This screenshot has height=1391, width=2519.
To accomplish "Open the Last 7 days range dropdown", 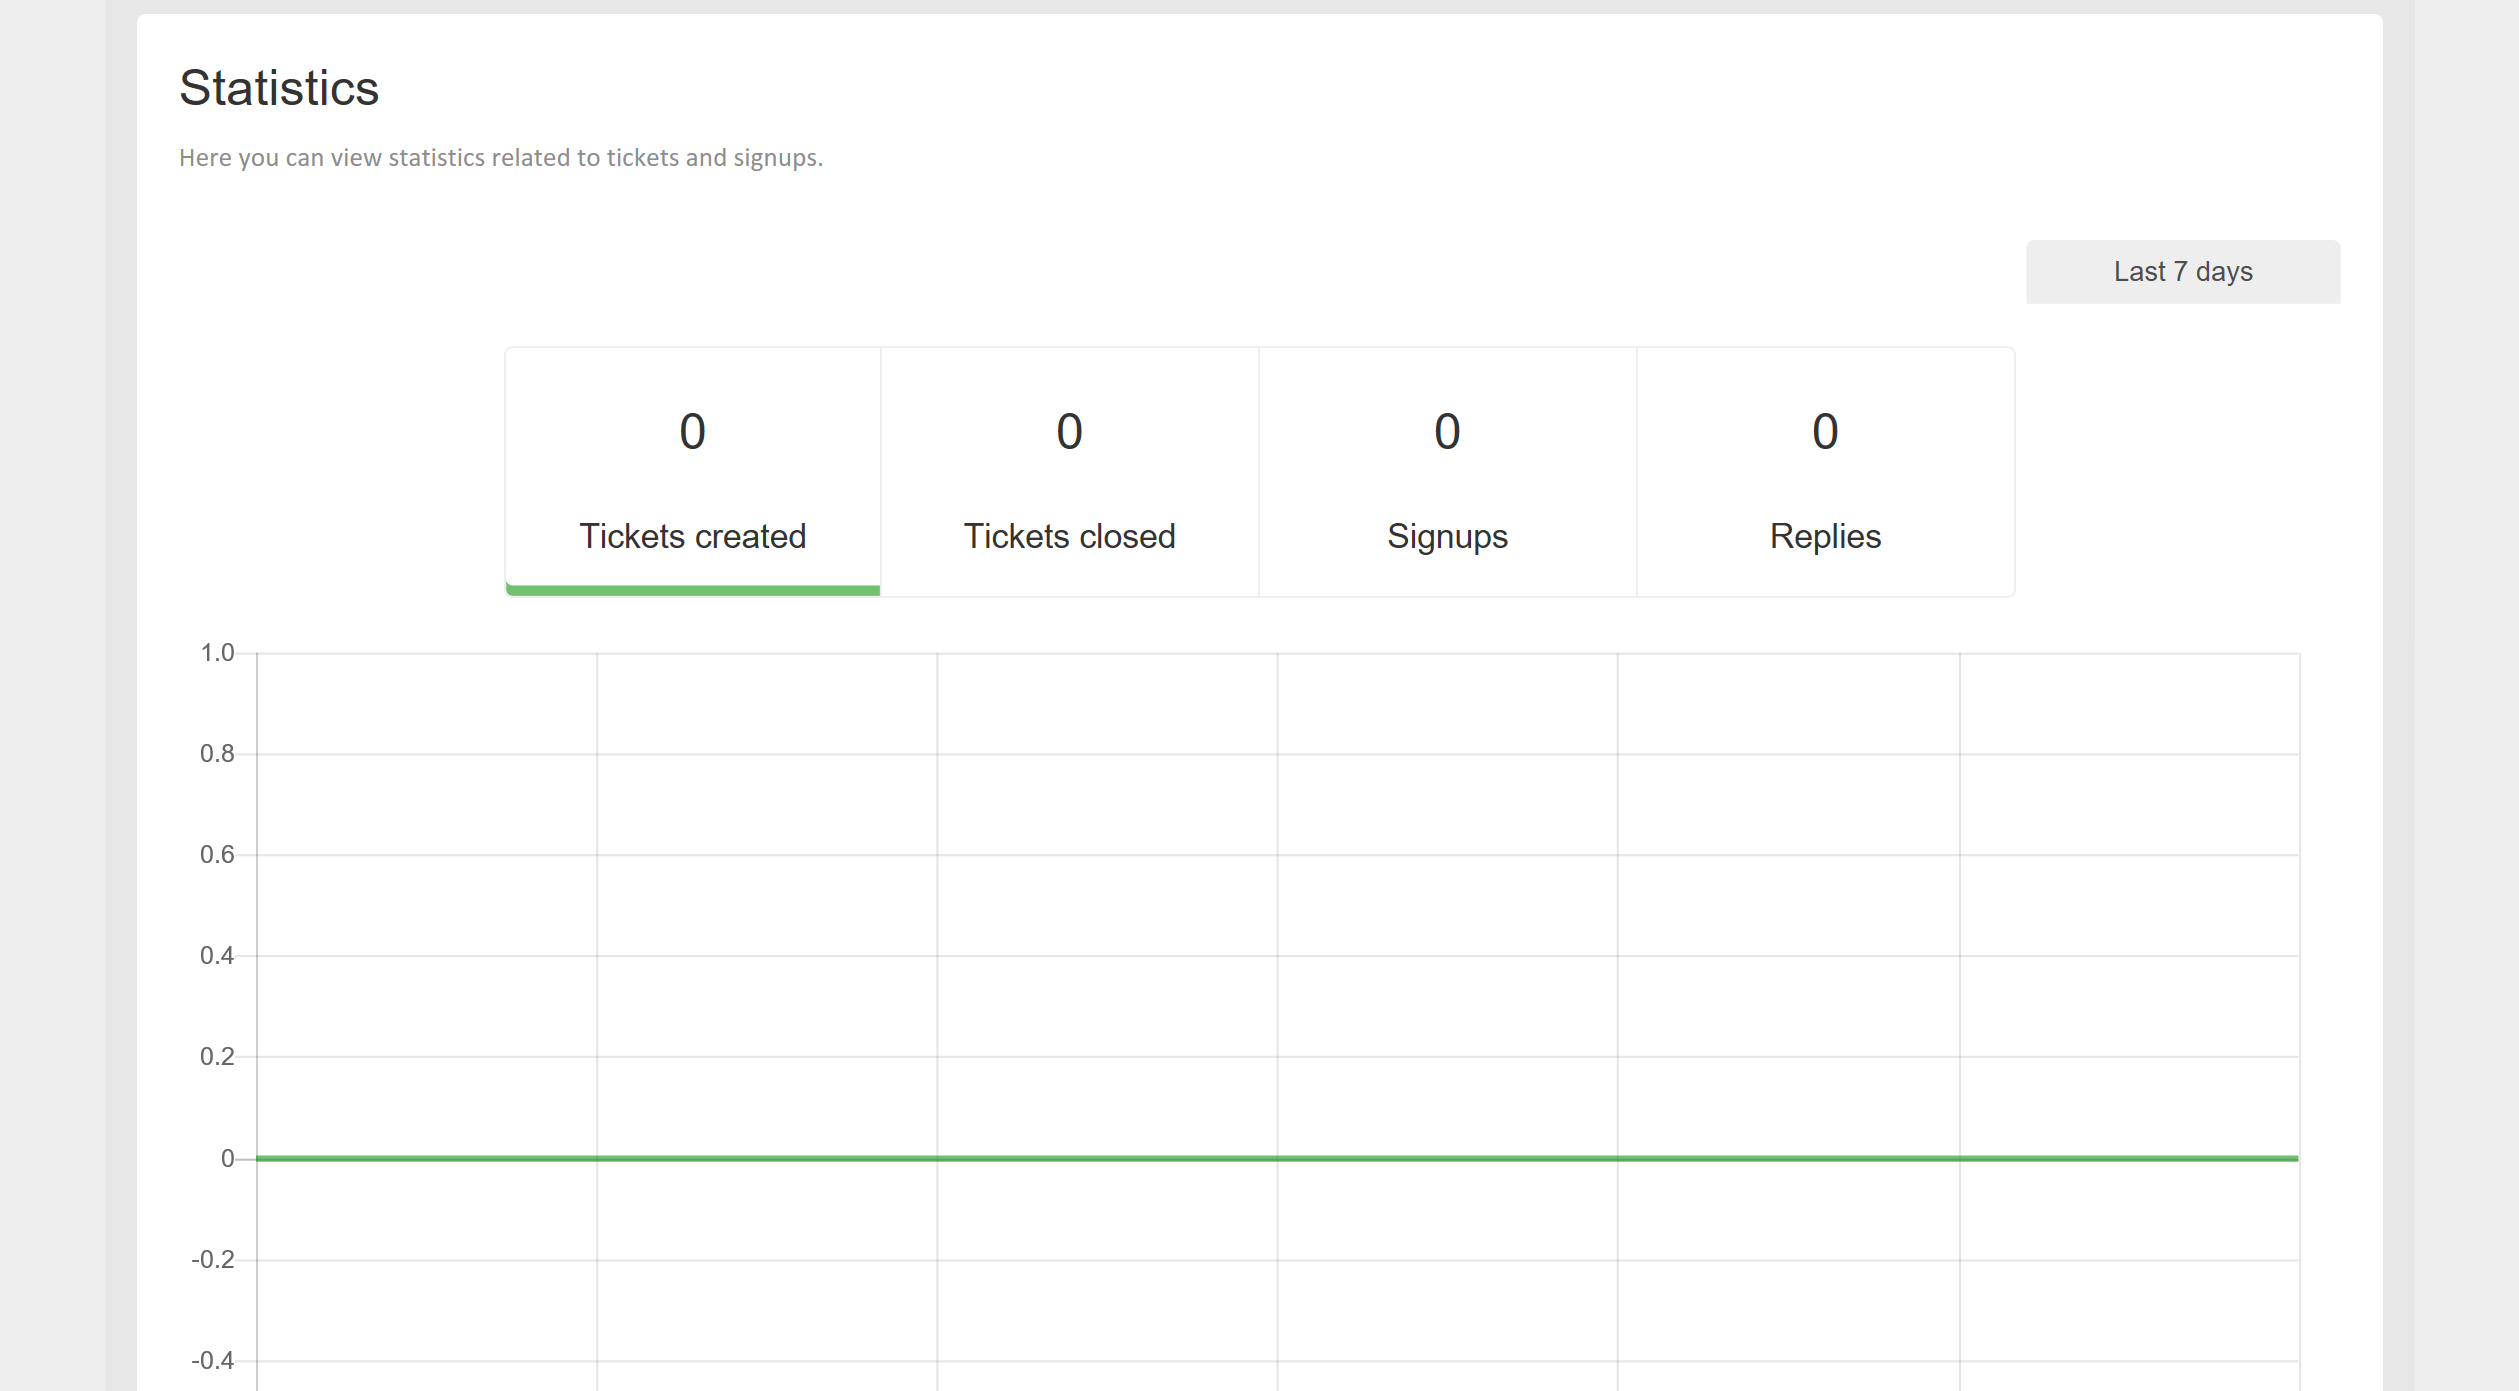I will tap(2182, 272).
